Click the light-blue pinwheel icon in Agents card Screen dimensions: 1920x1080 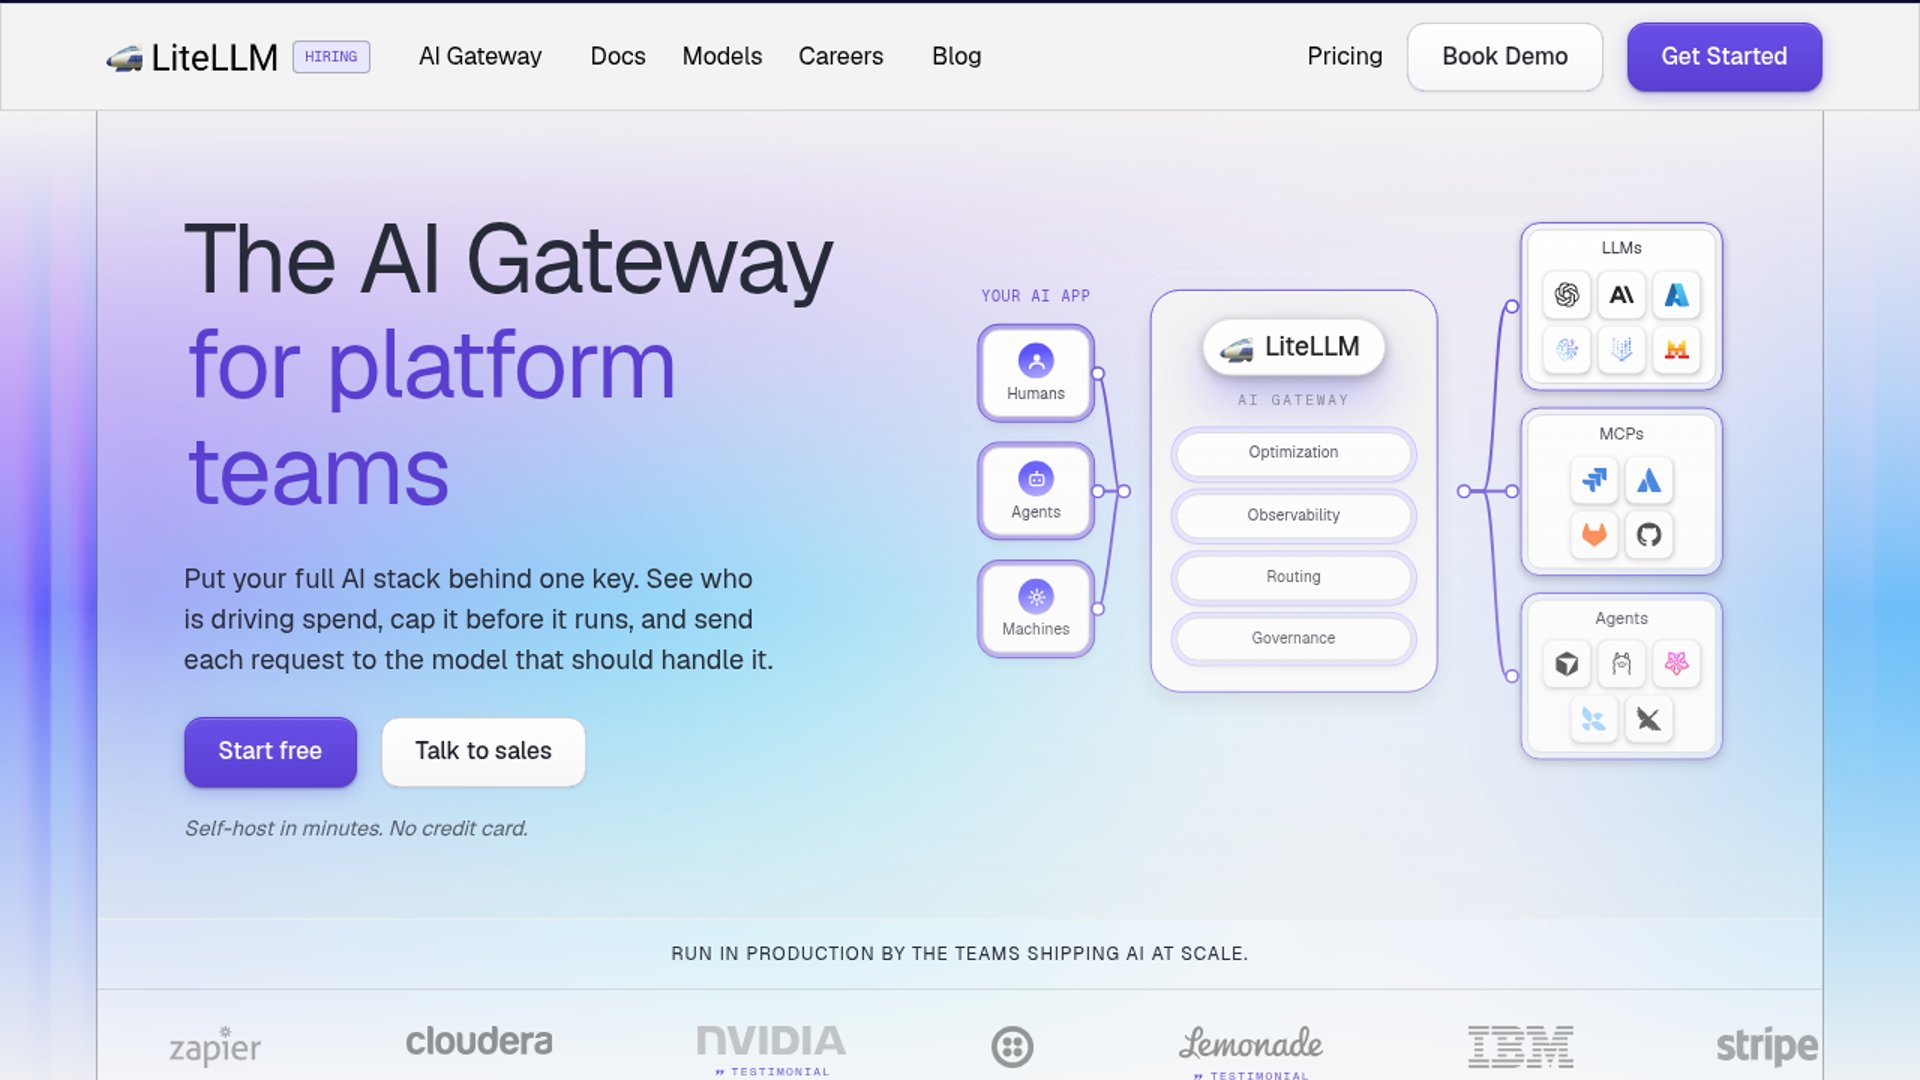point(1594,719)
